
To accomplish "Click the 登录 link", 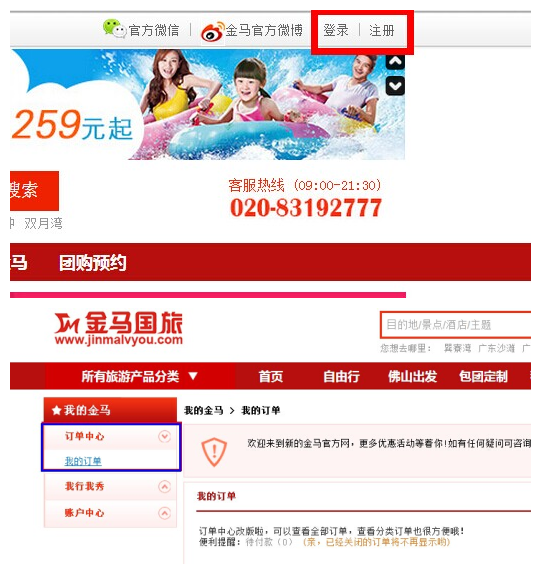I will [x=336, y=30].
